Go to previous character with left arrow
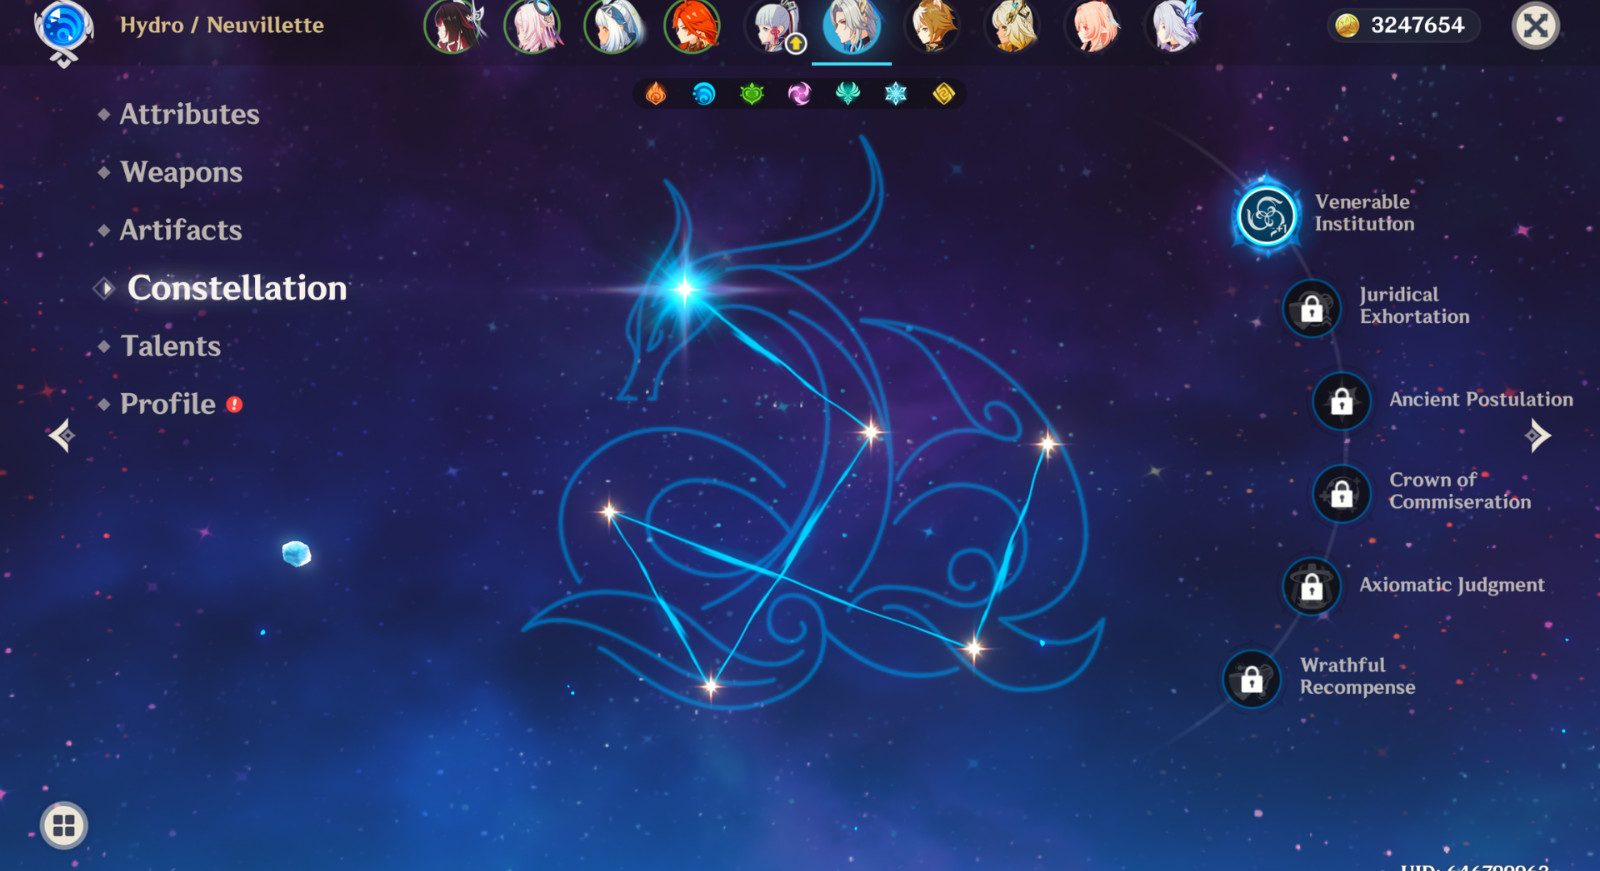1600x871 pixels. pyautogui.click(x=62, y=435)
